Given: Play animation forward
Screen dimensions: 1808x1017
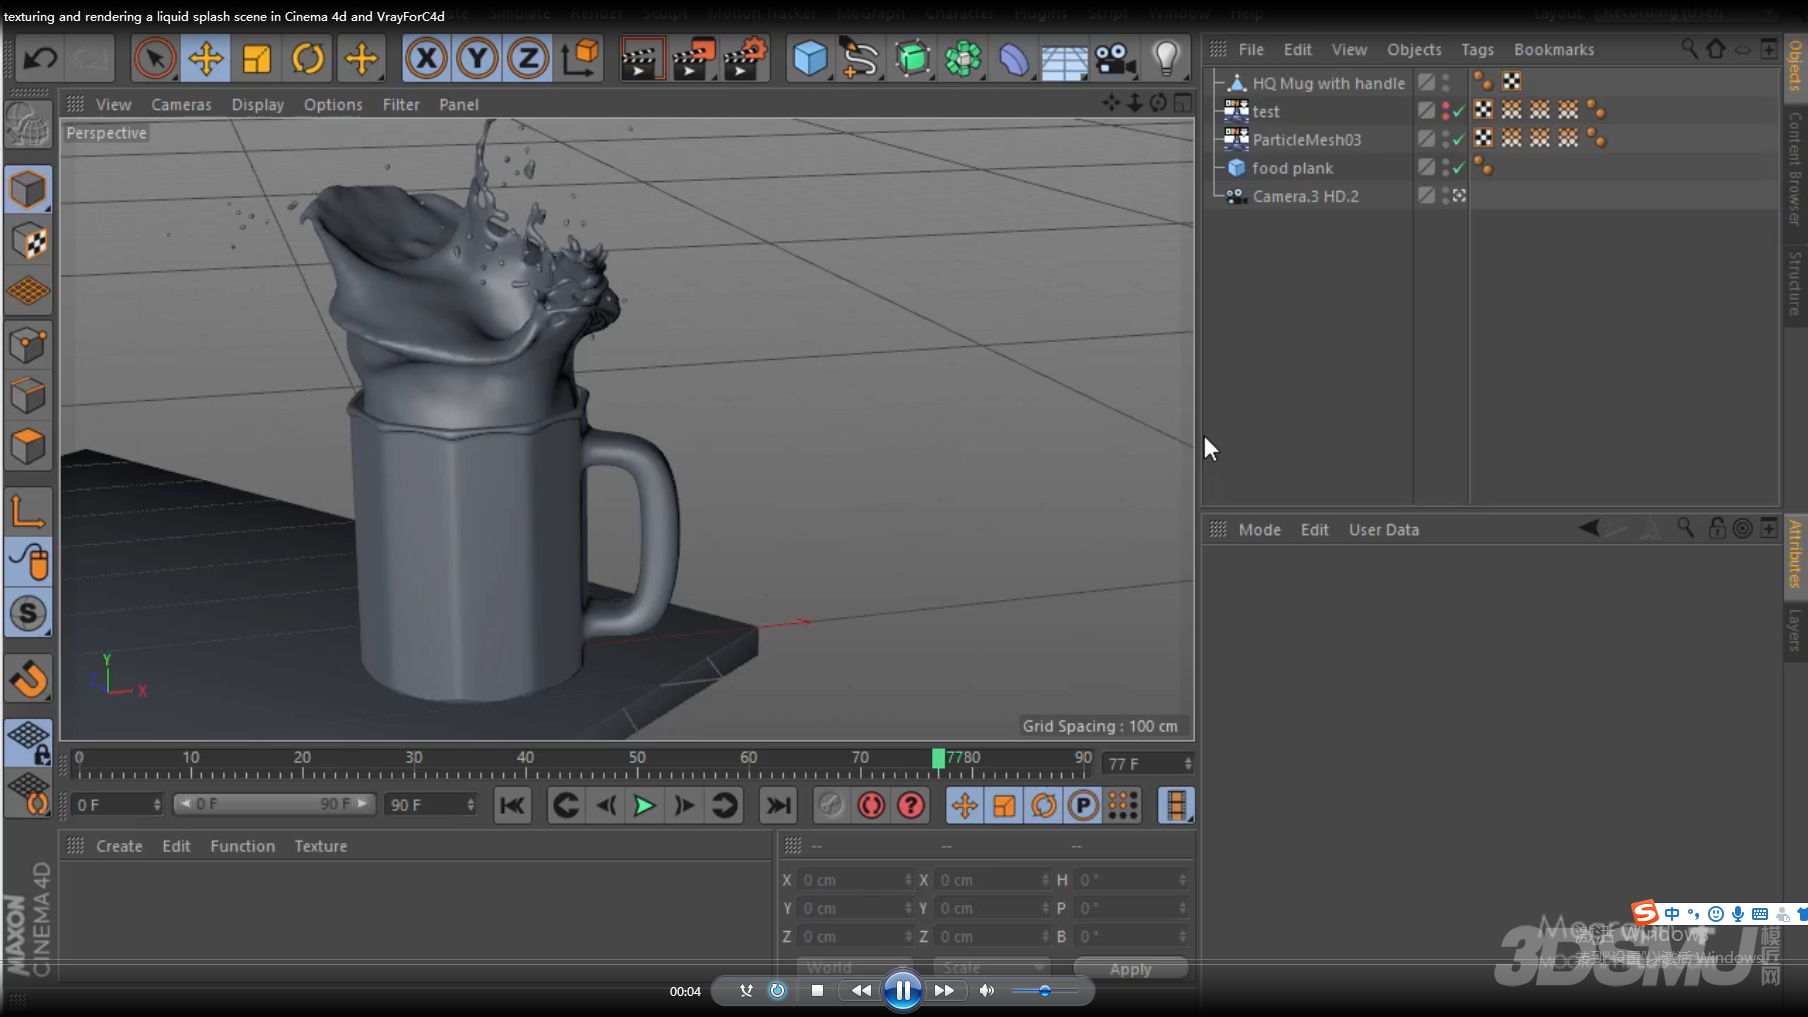Looking at the screenshot, I should (x=645, y=805).
